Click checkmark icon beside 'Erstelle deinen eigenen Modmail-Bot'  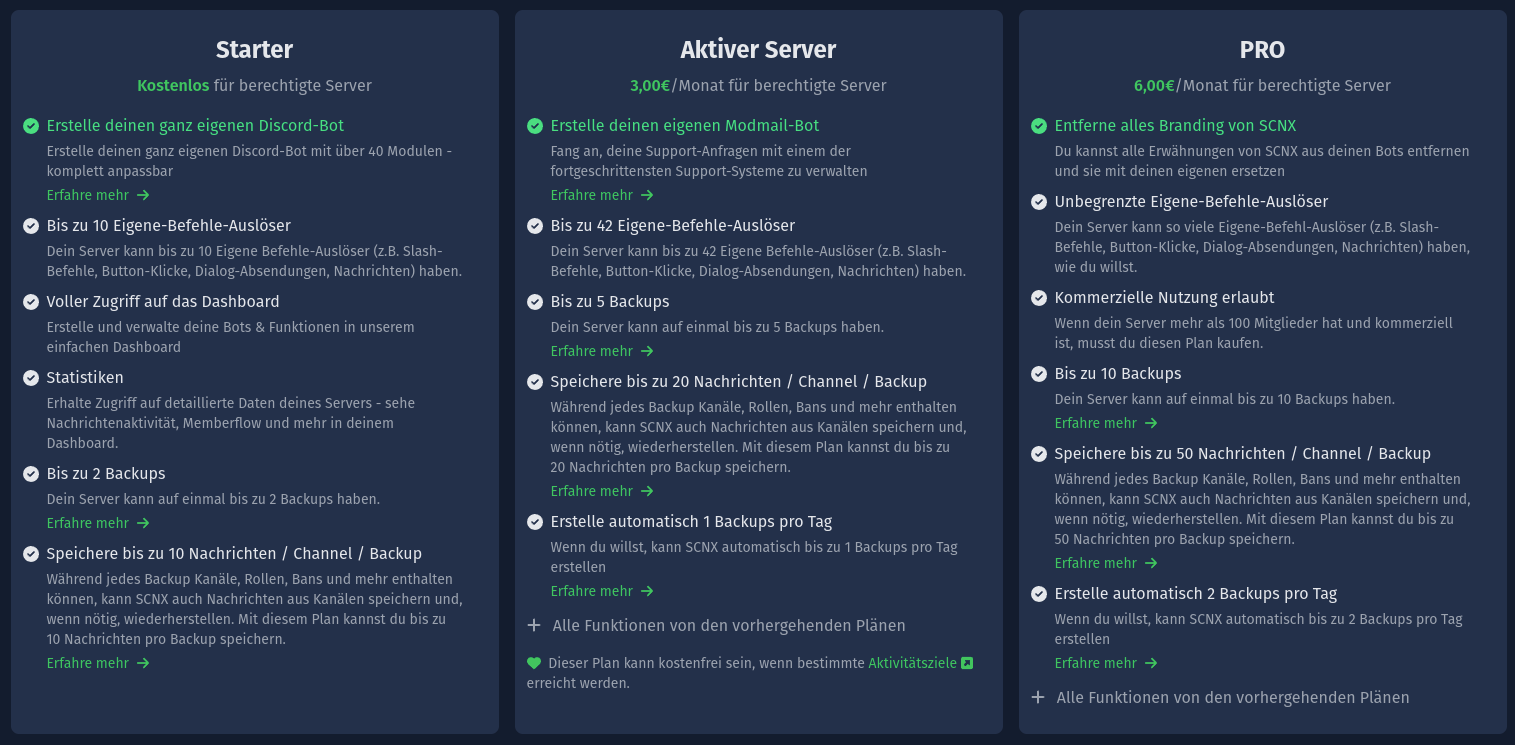point(535,126)
